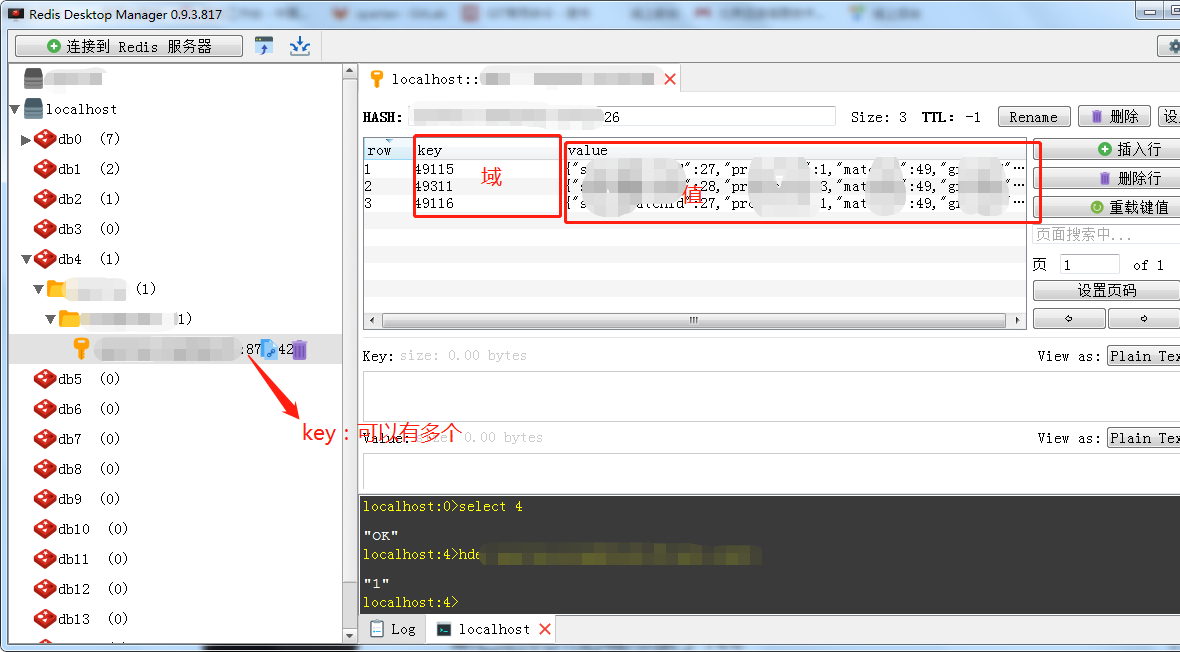Expand the db0 database node
Screen dimensions: 1180x652
click(x=26, y=139)
